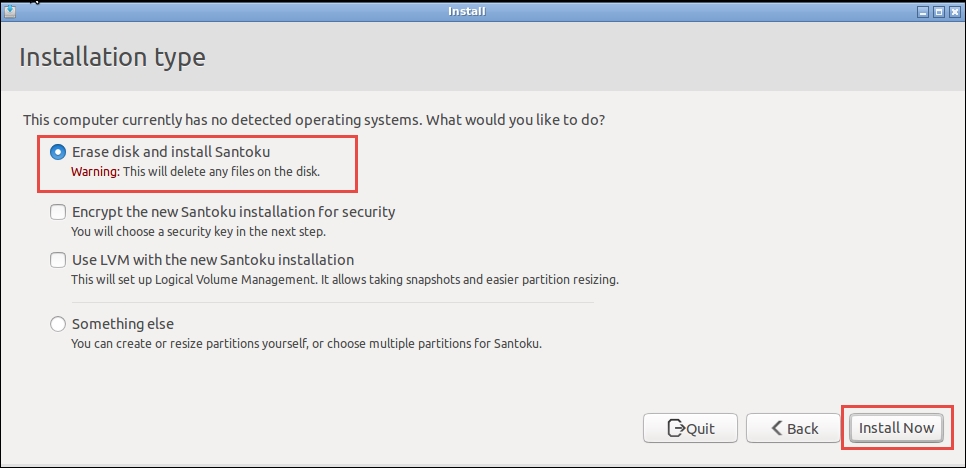The image size is (966, 468).
Task: Choose the Something else option
Action: 58,324
